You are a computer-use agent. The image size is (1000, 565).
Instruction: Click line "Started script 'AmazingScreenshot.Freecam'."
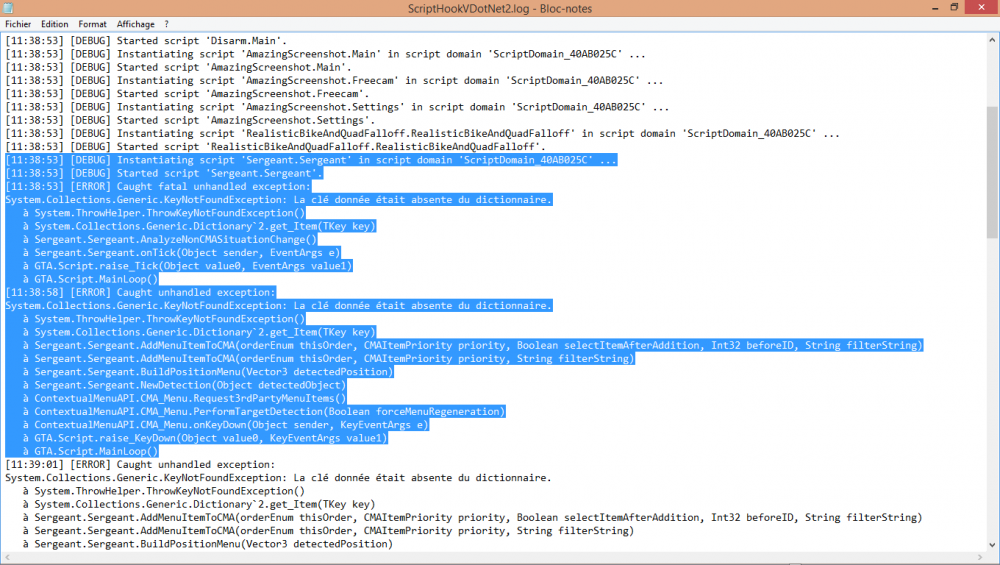pyautogui.click(x=188, y=94)
